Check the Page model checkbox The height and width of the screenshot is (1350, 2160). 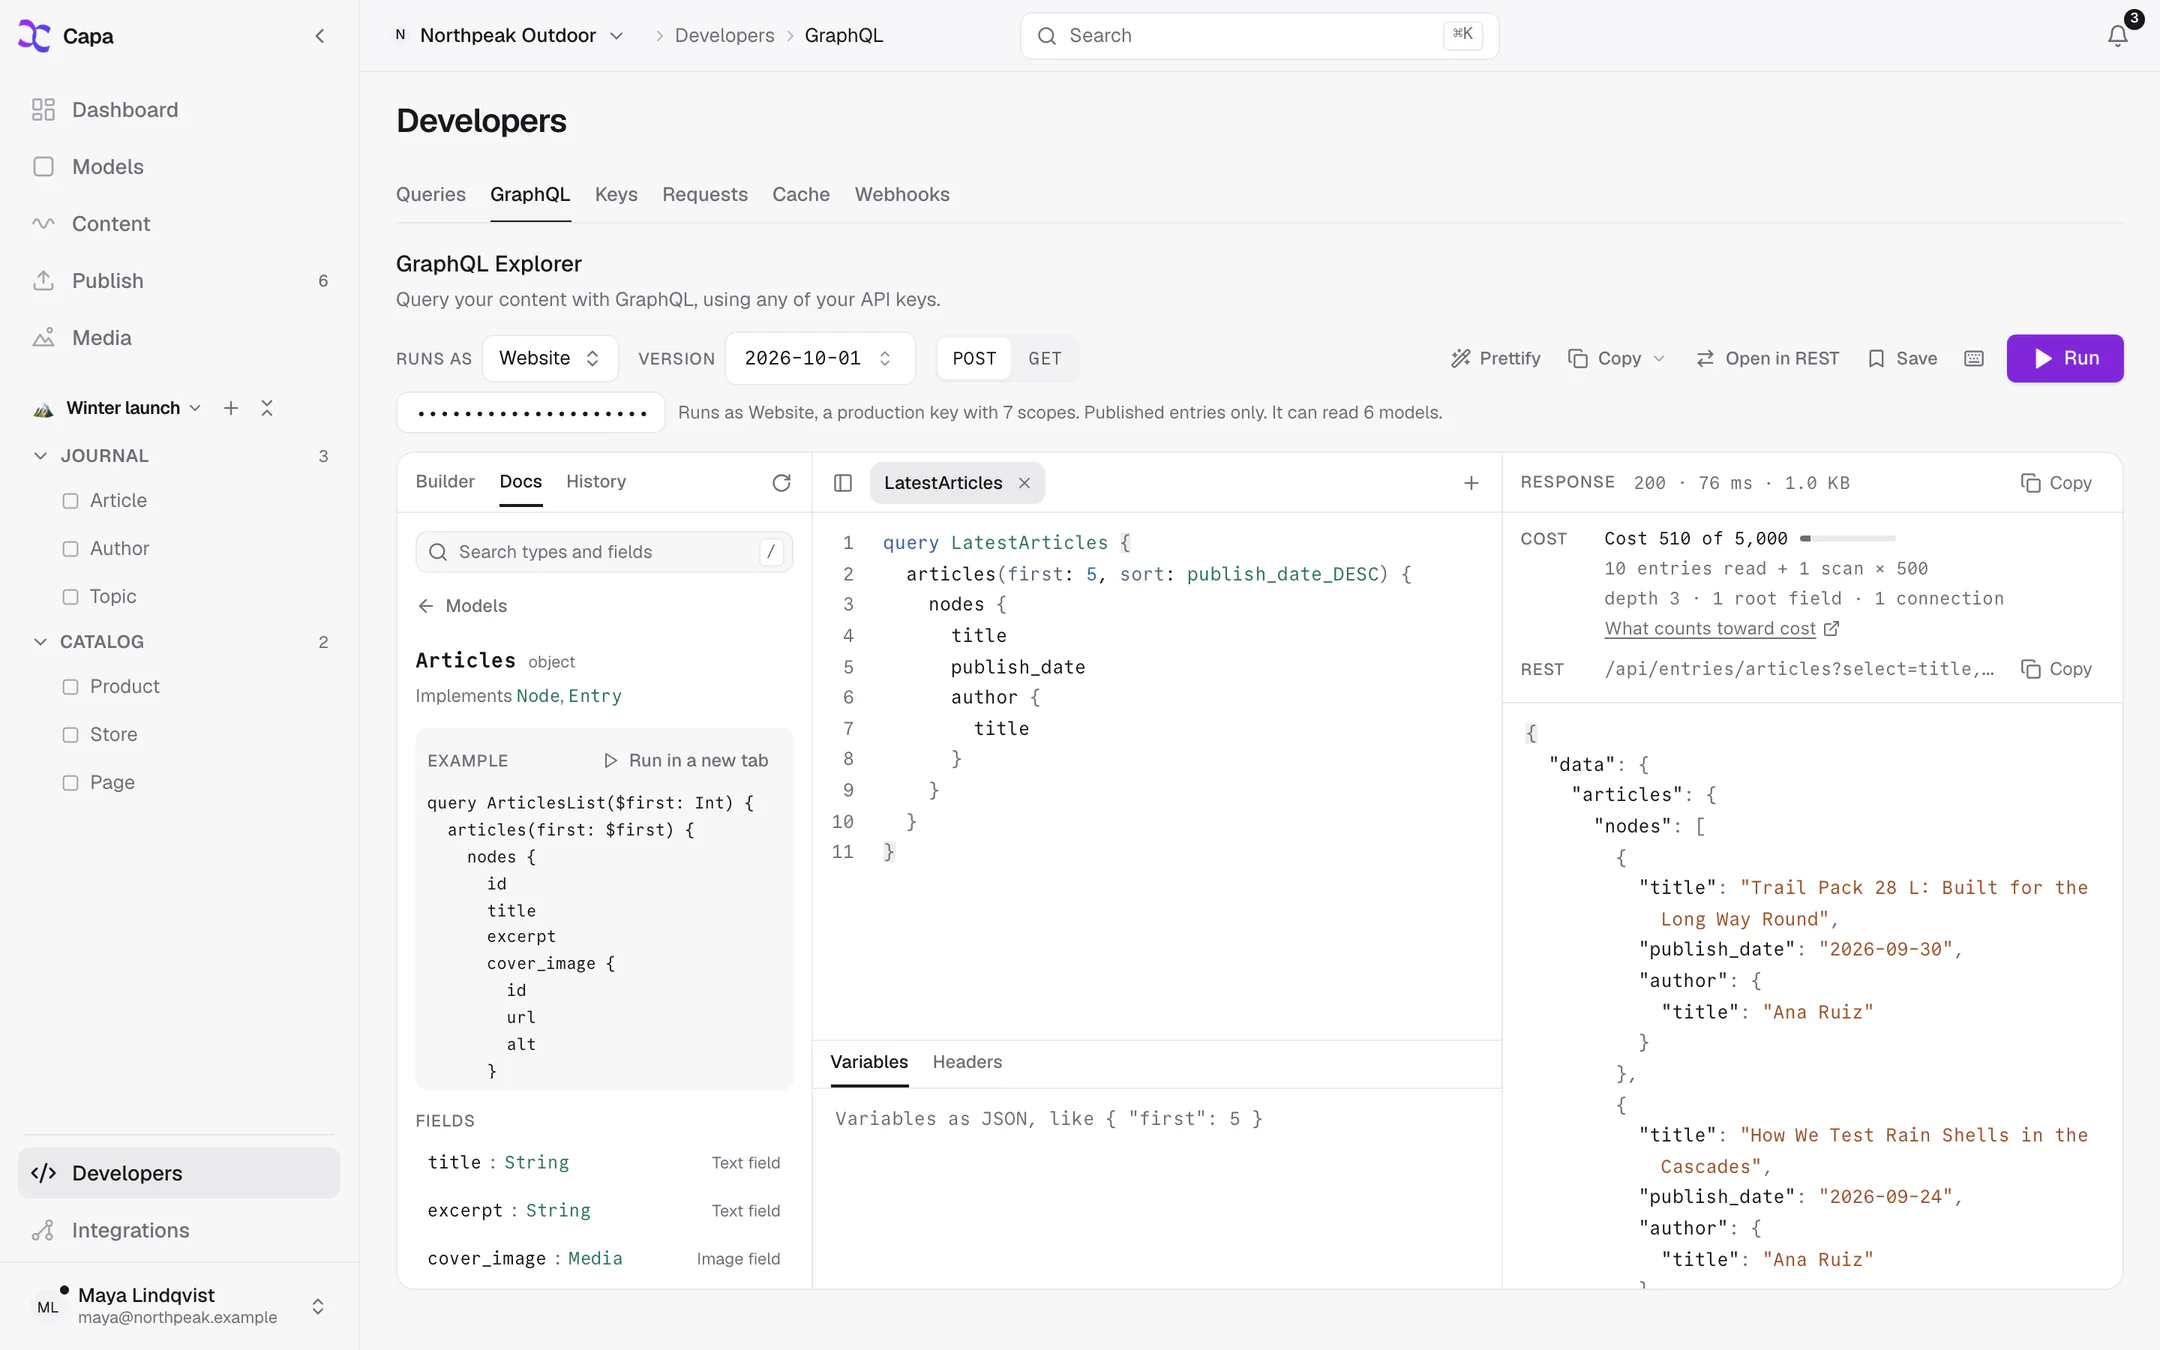(70, 783)
